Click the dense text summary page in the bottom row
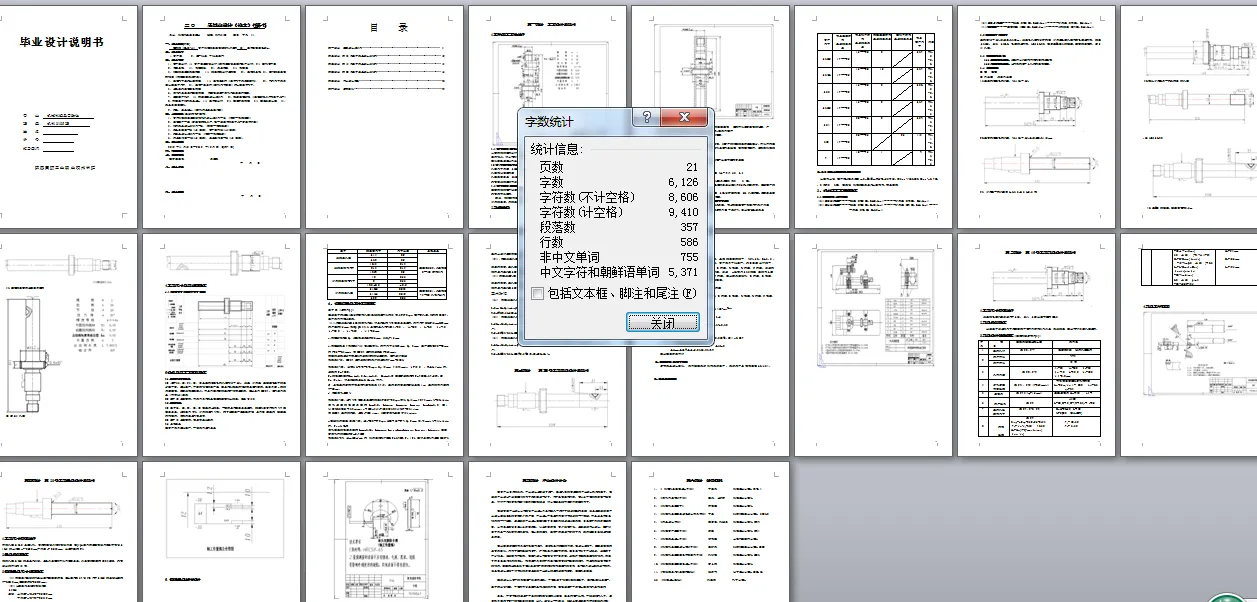Viewport: 1257px width, 602px height. [x=545, y=530]
